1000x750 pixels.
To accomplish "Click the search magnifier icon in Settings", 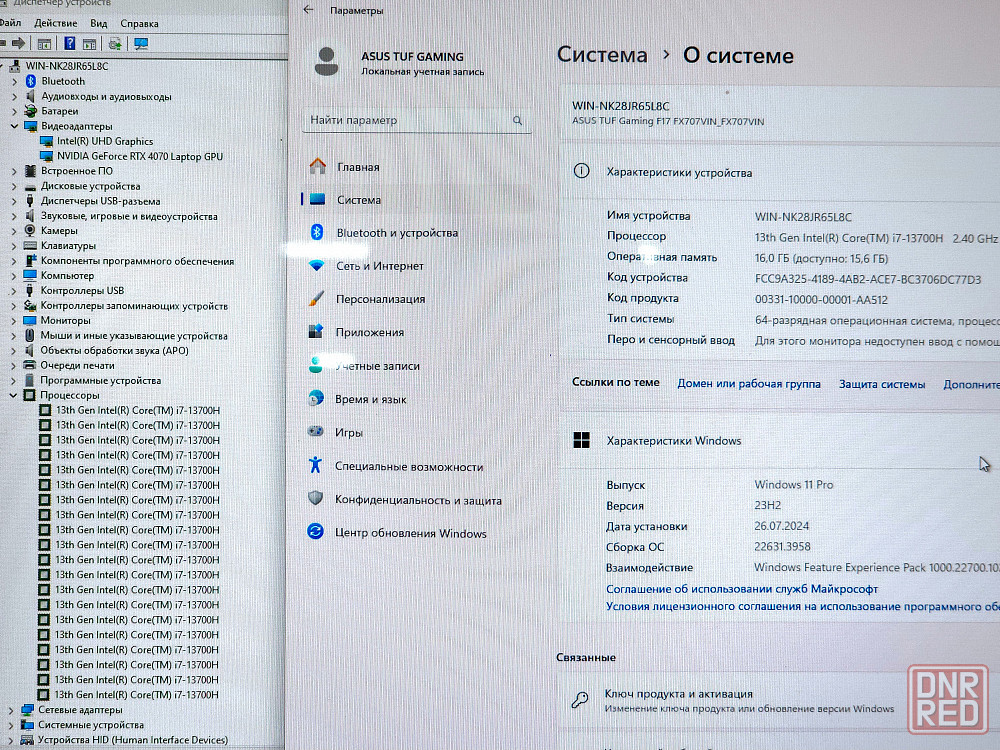I will pyautogui.click(x=517, y=120).
